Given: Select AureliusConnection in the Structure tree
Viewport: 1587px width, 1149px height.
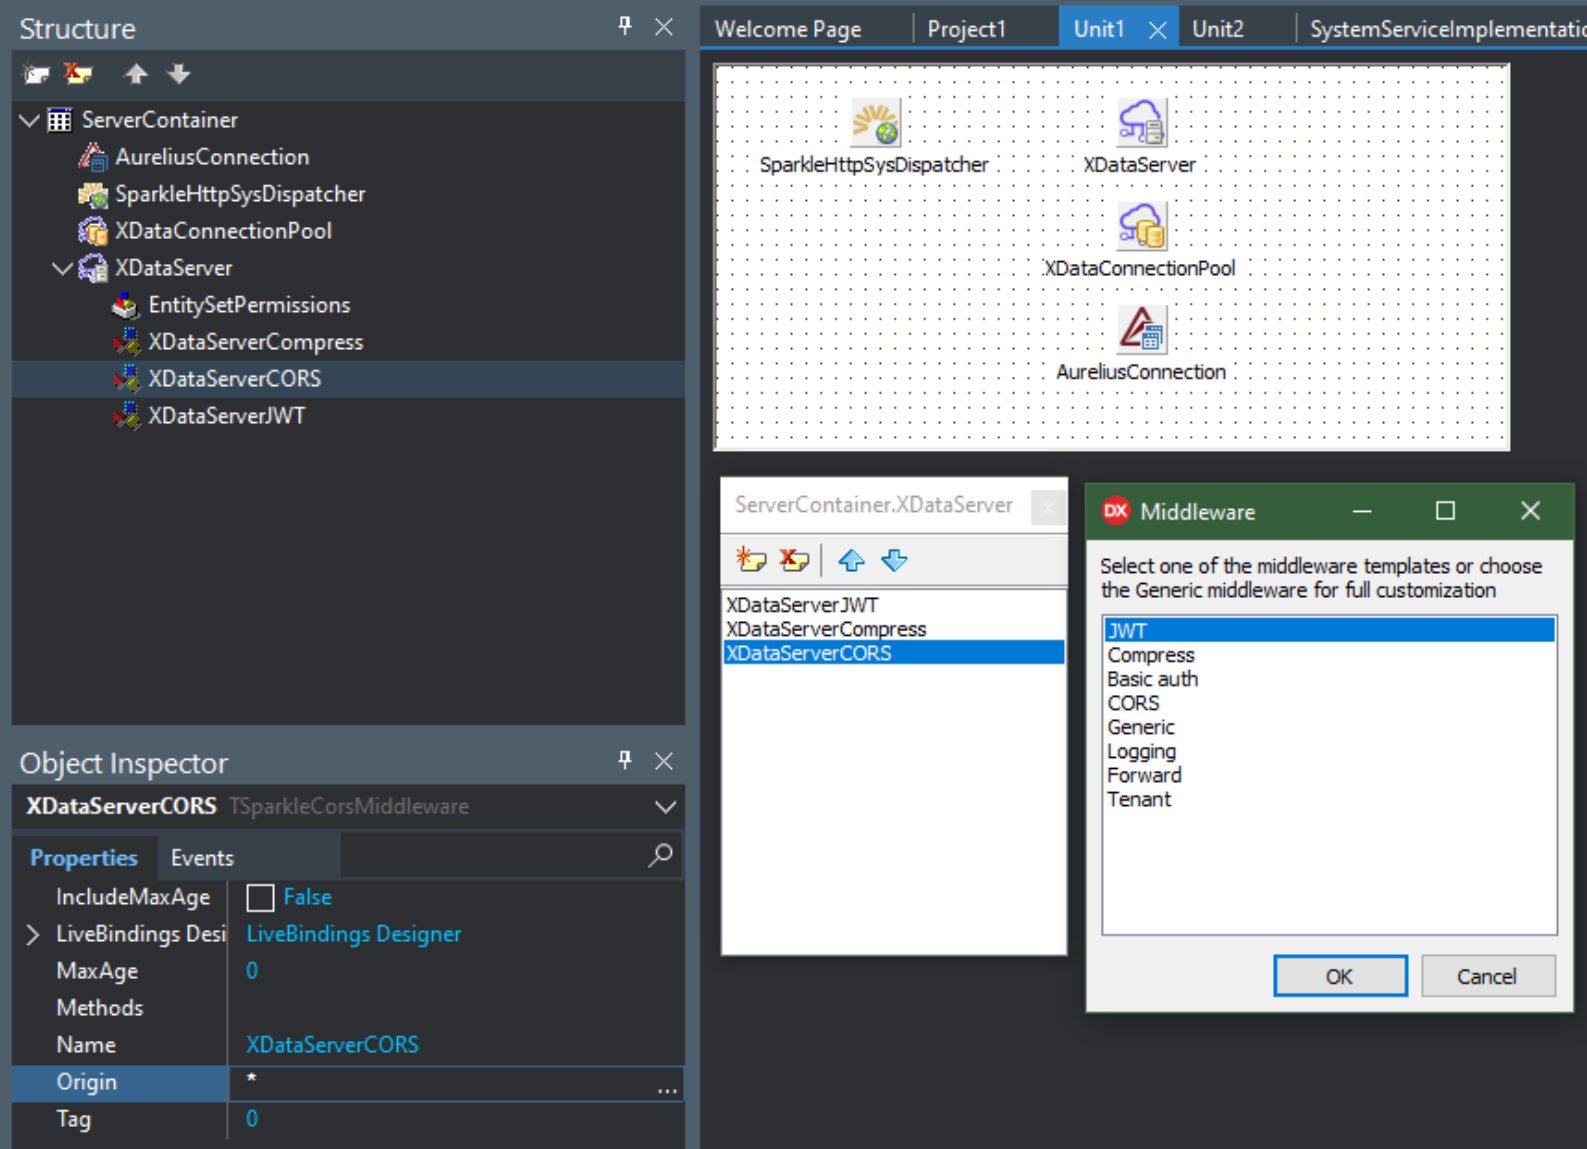Looking at the screenshot, I should pos(212,157).
